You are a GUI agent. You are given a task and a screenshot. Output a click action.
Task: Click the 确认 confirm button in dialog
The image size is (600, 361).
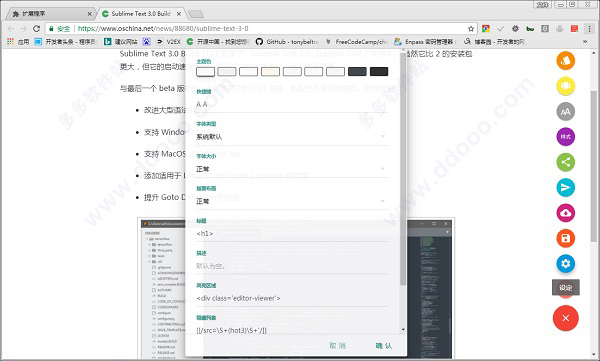383,346
